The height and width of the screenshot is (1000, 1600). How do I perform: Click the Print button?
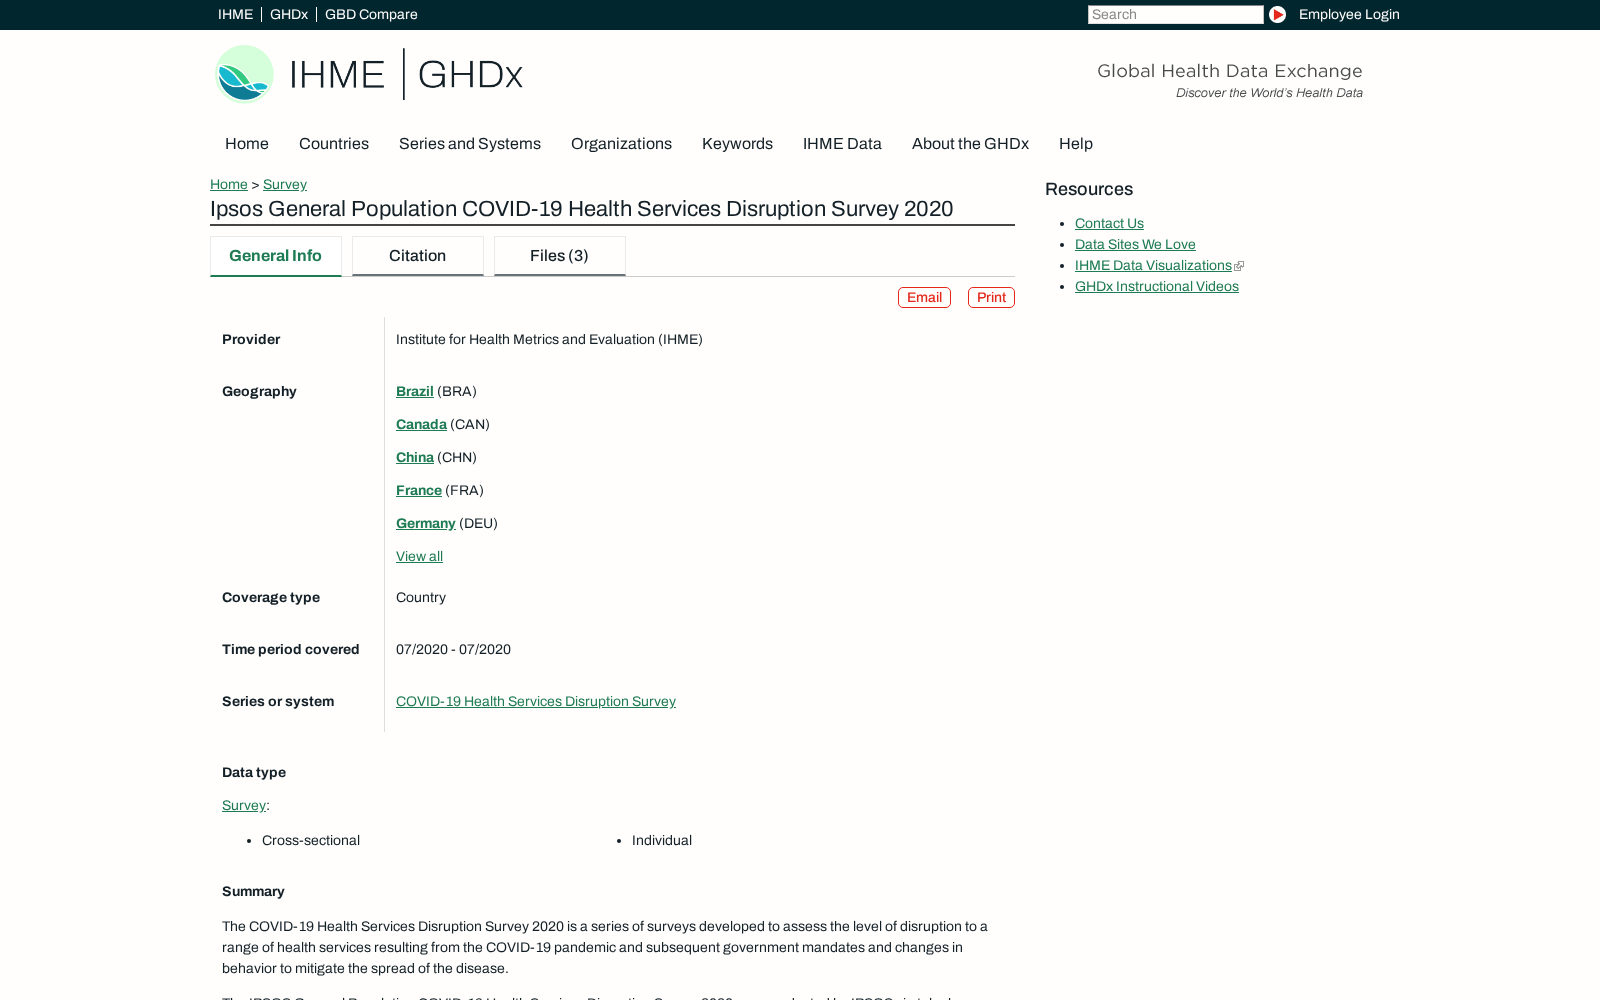tap(991, 298)
